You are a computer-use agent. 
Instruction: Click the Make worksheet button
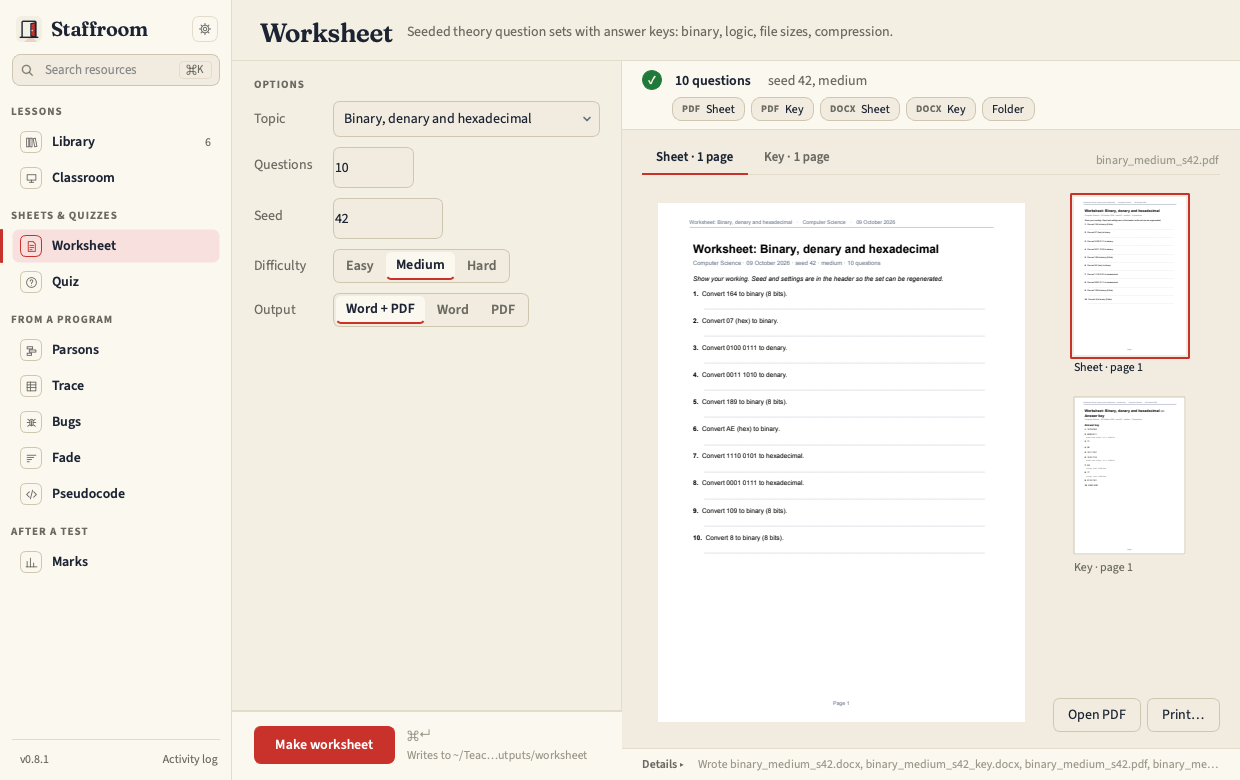[x=324, y=745]
